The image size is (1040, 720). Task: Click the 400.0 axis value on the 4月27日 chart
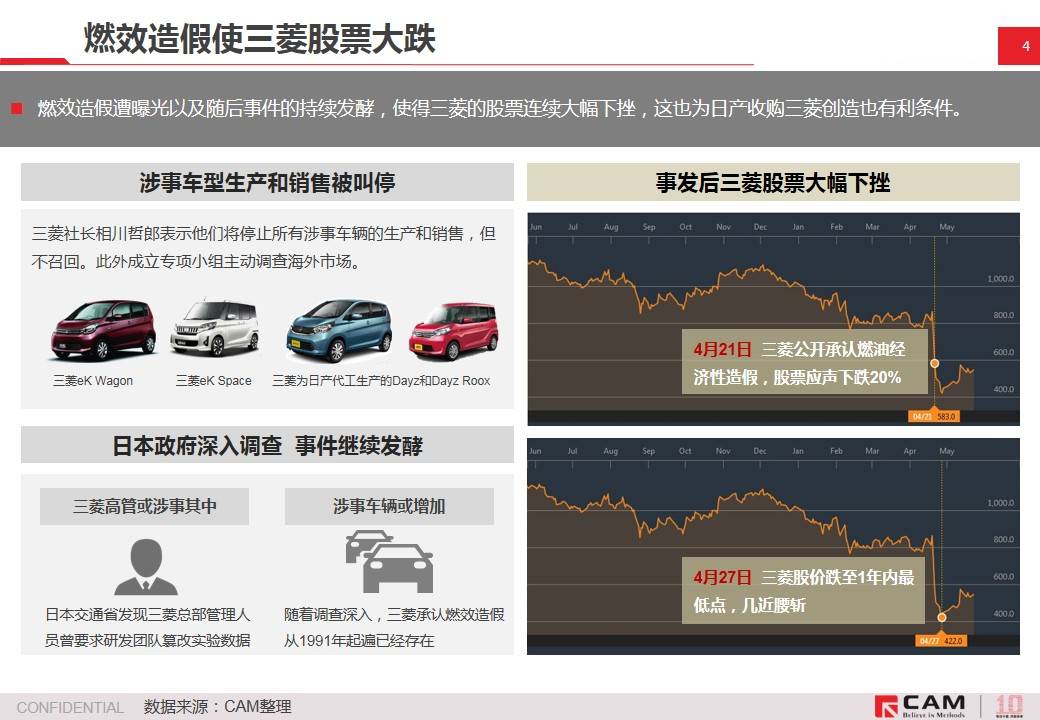point(1004,614)
